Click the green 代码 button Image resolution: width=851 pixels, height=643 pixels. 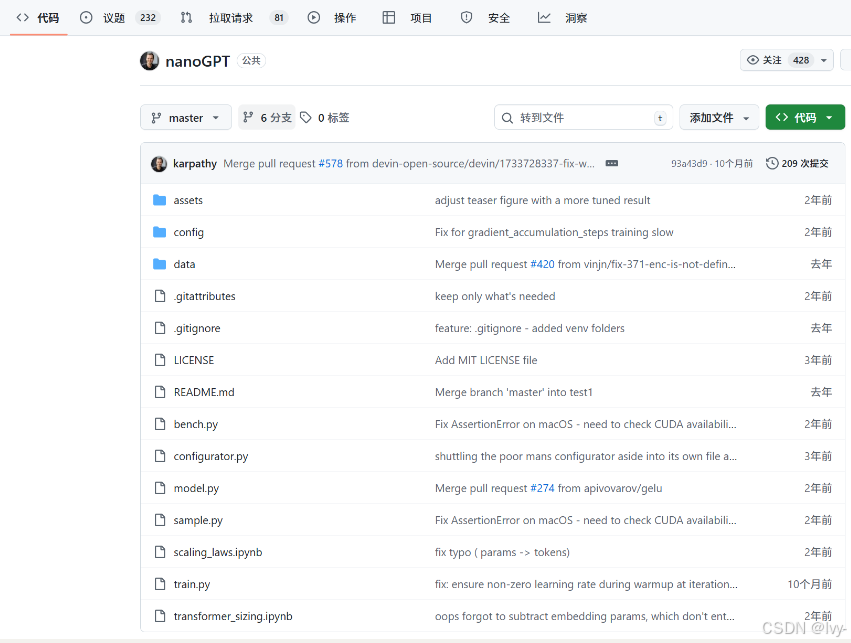point(805,117)
